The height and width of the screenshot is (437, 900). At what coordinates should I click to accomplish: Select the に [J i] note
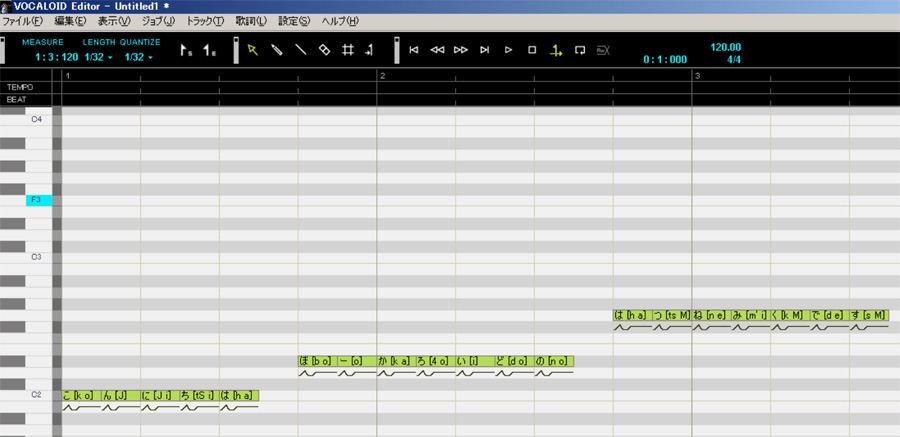click(x=160, y=396)
